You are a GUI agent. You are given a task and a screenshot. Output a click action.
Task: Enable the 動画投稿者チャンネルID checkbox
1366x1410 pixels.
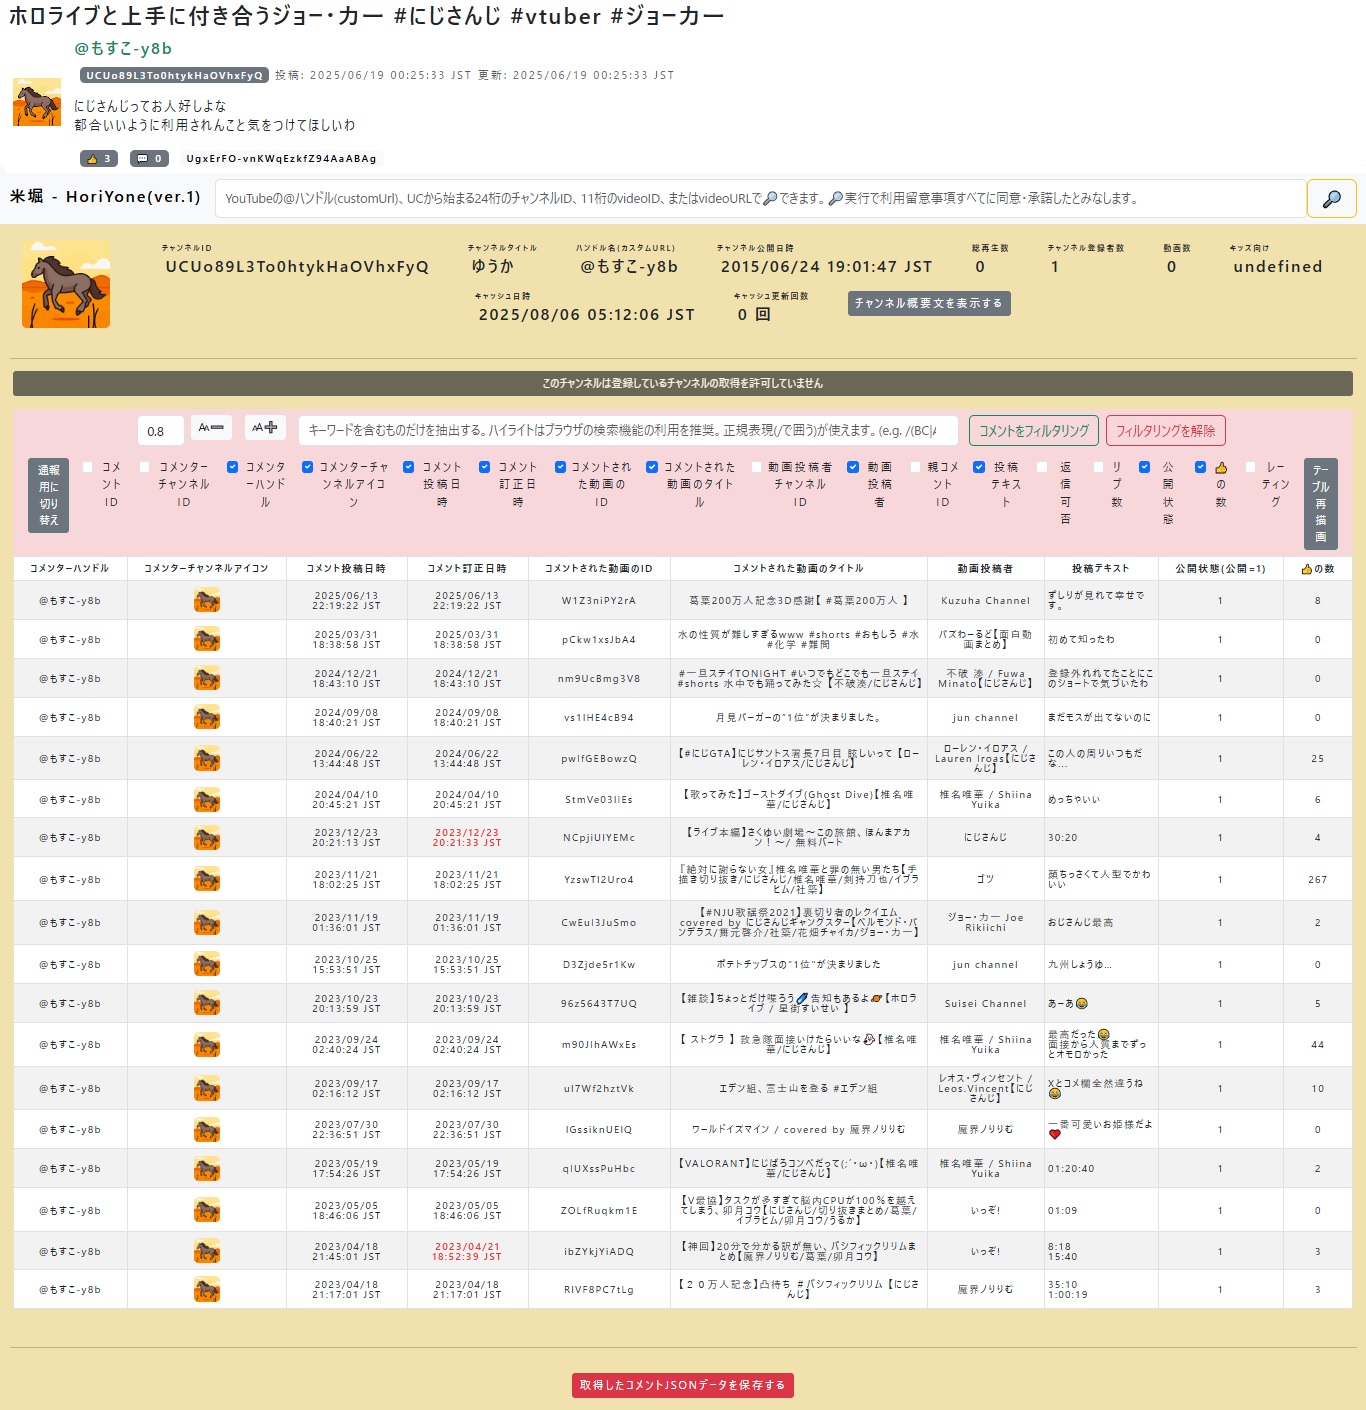click(x=757, y=467)
